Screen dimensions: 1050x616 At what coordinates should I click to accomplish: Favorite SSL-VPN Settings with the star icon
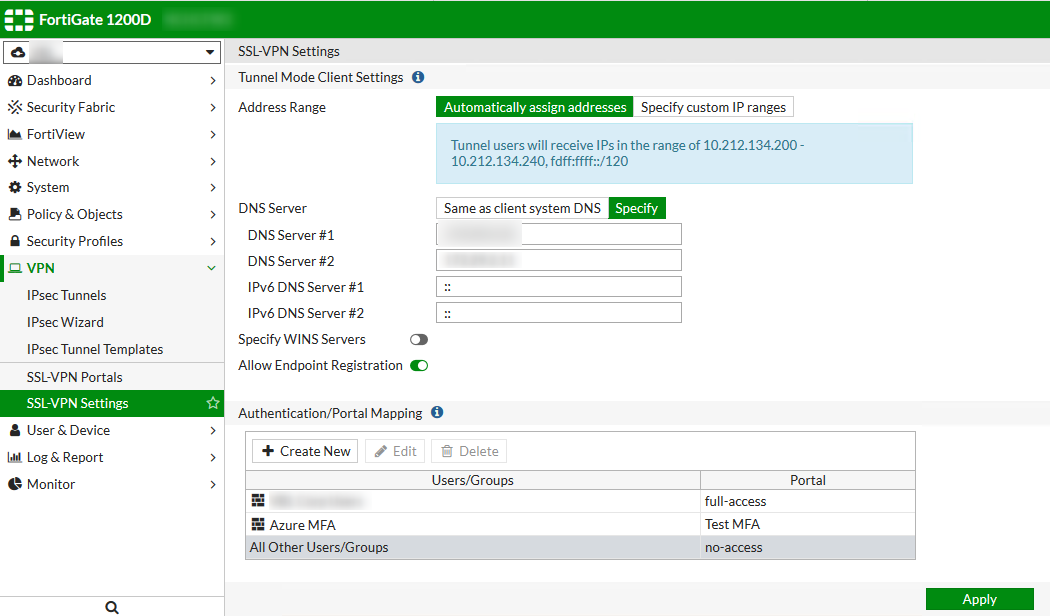[213, 403]
